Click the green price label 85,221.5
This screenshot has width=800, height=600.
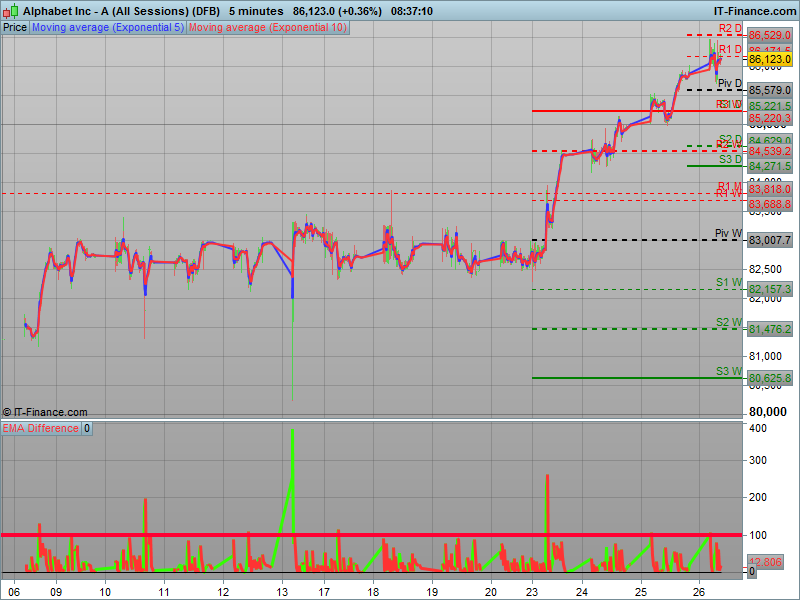coord(770,106)
